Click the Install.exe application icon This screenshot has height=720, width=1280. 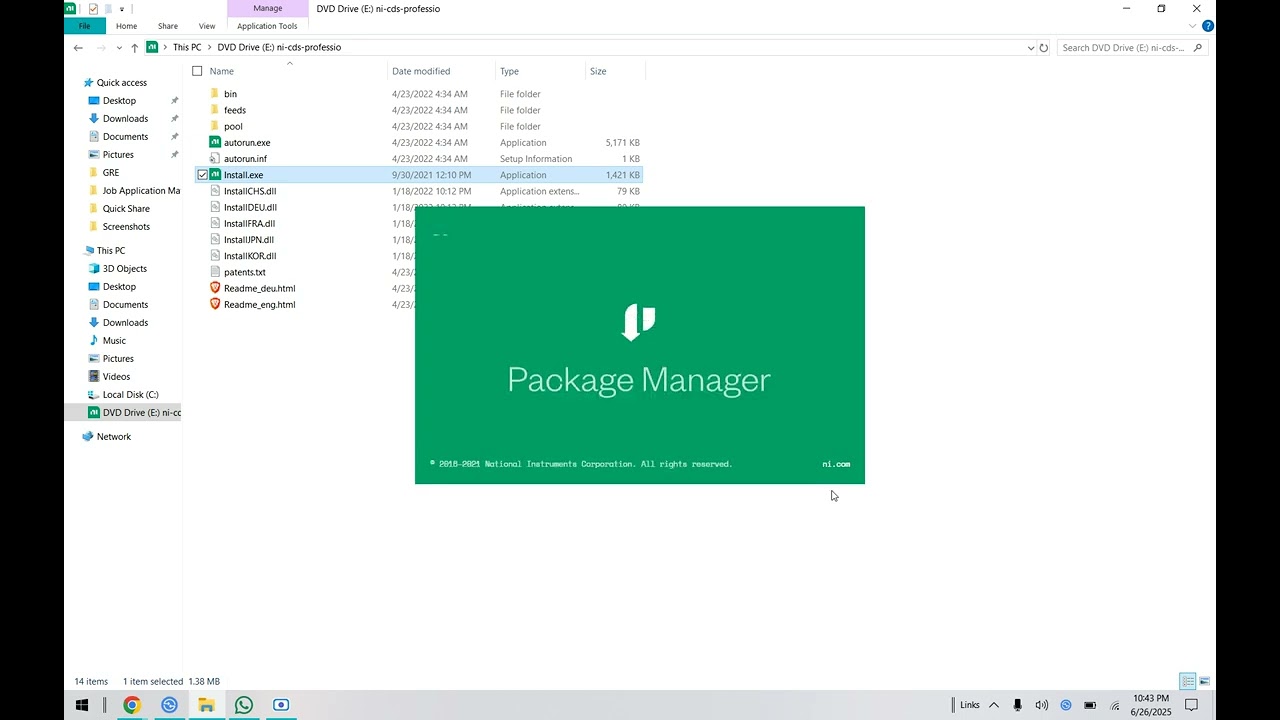(x=214, y=175)
